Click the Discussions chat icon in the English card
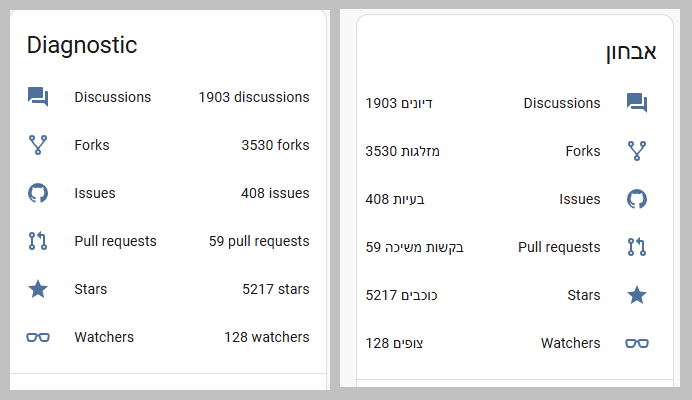Viewport: 692px width, 400px height. click(x=38, y=97)
